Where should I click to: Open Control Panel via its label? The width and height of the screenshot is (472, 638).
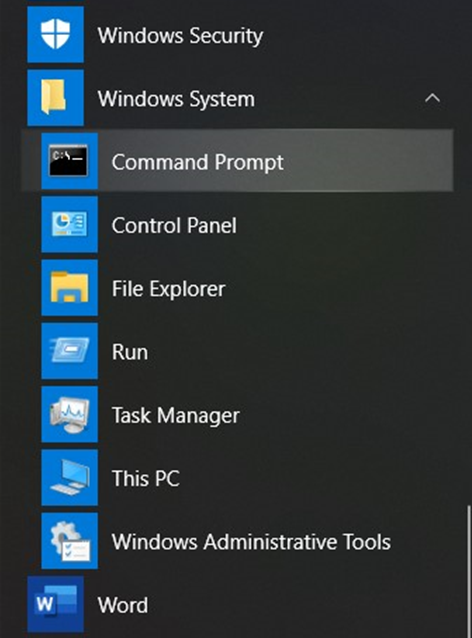point(174,225)
